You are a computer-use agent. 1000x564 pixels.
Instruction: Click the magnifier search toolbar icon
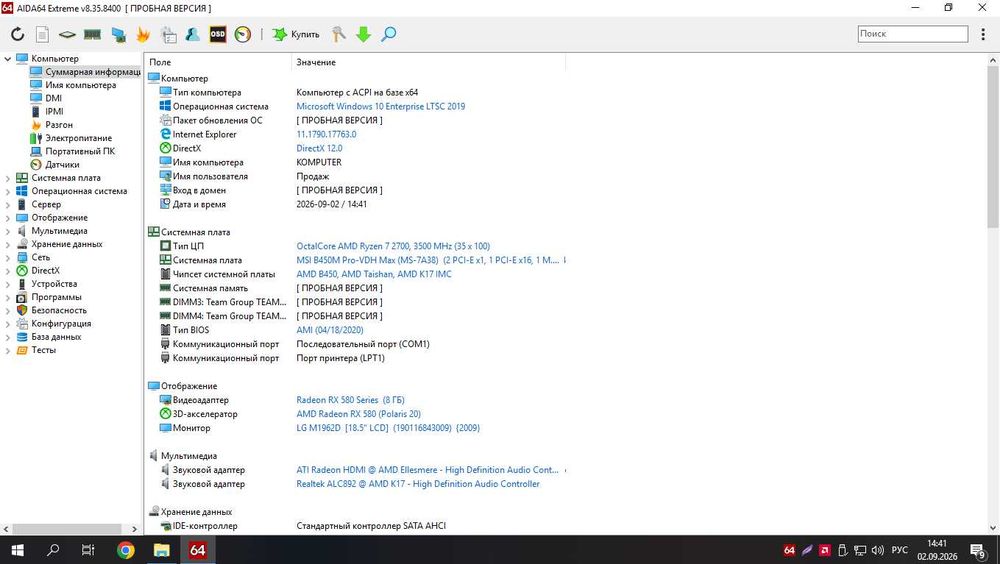point(388,34)
